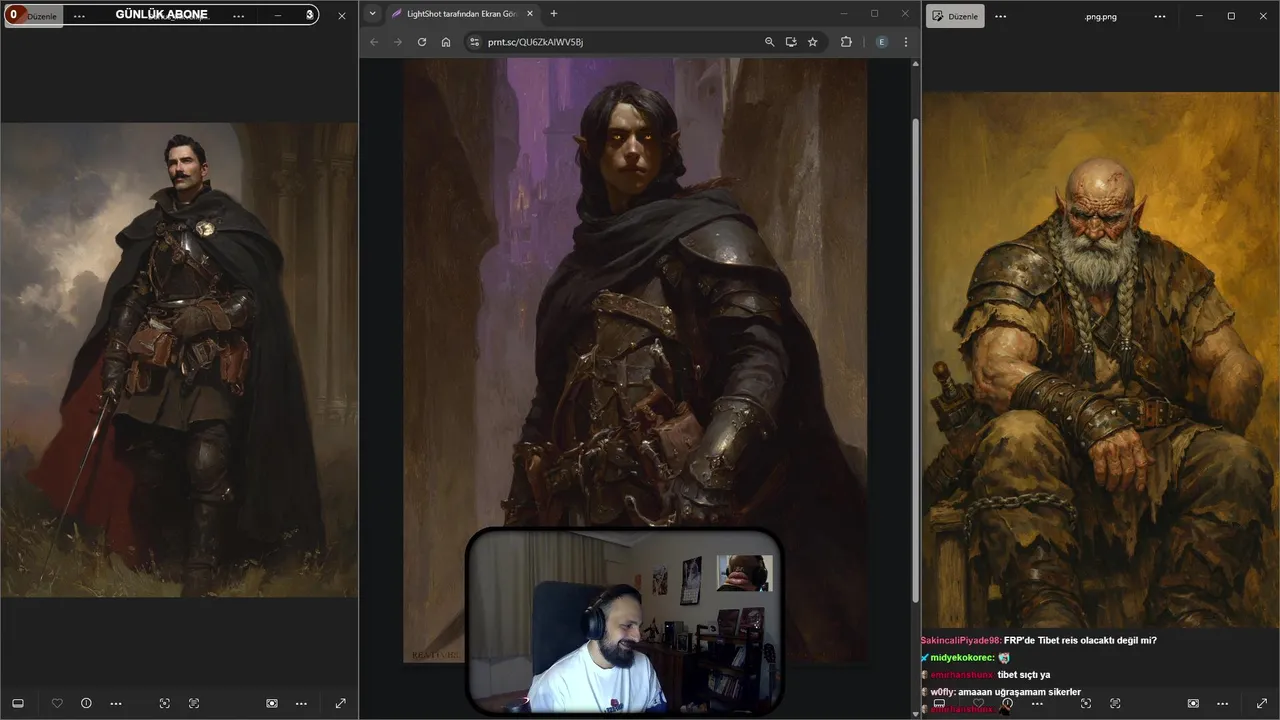This screenshot has width=1280, height=720.
Task: Click the install app icon in address bar
Action: [x=791, y=42]
